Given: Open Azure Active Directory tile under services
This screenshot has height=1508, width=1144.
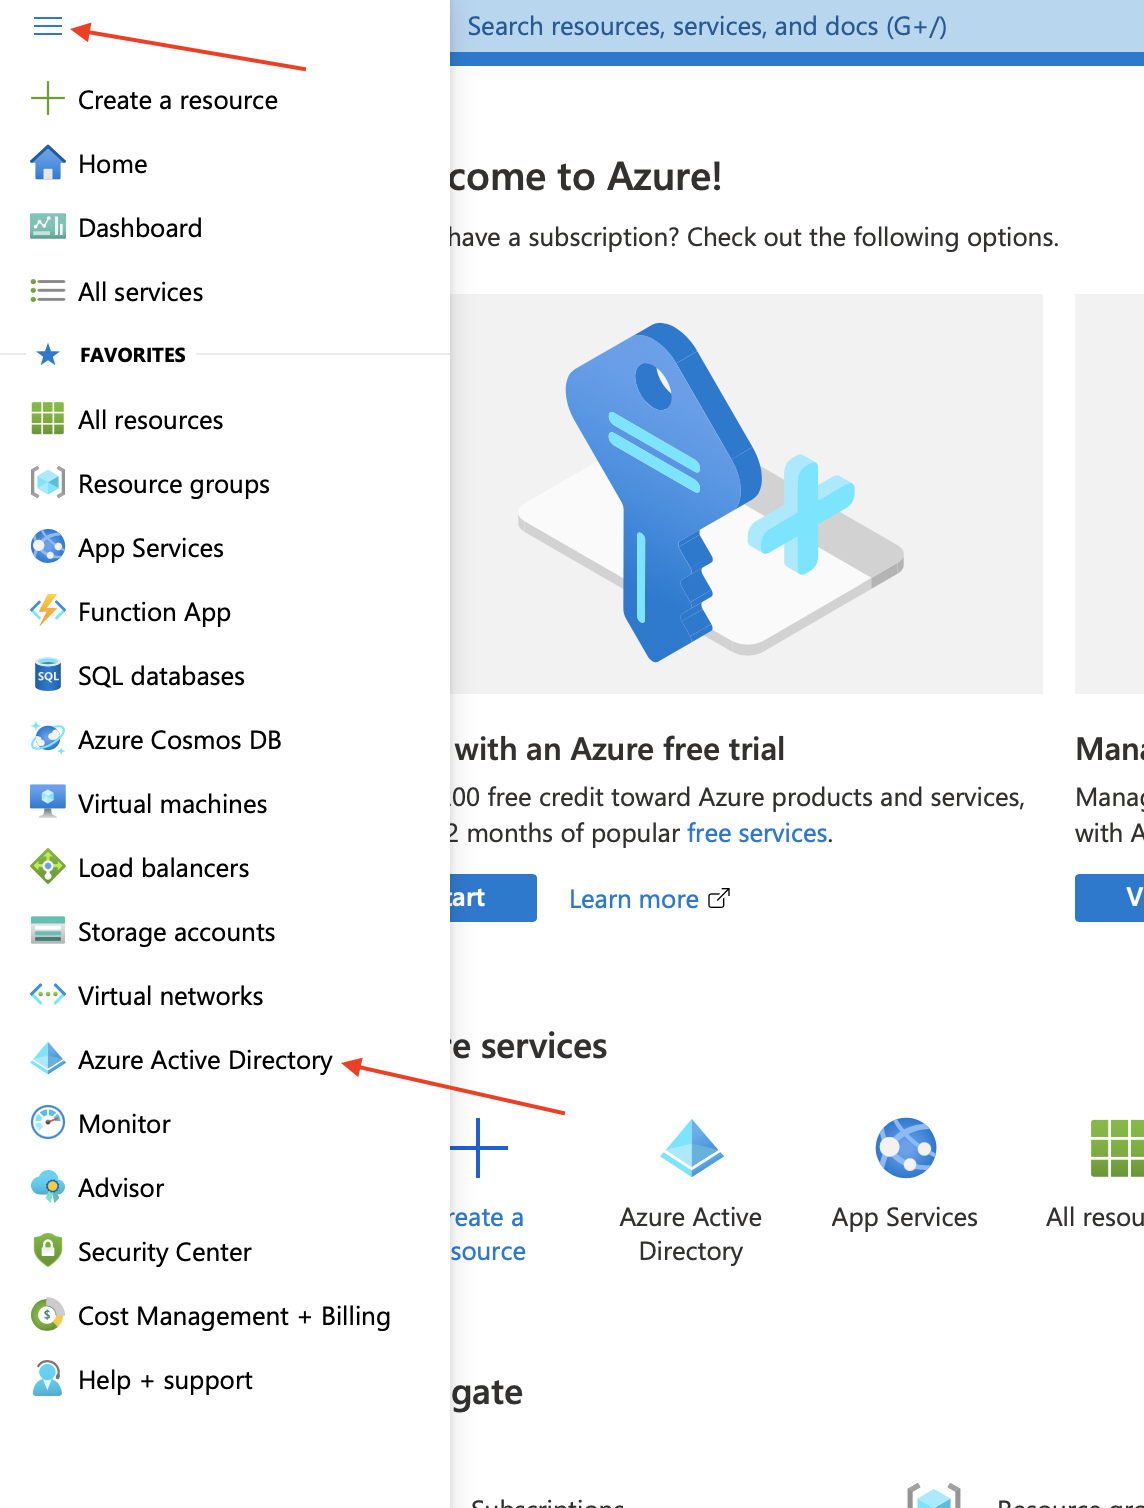Looking at the screenshot, I should click(691, 1190).
